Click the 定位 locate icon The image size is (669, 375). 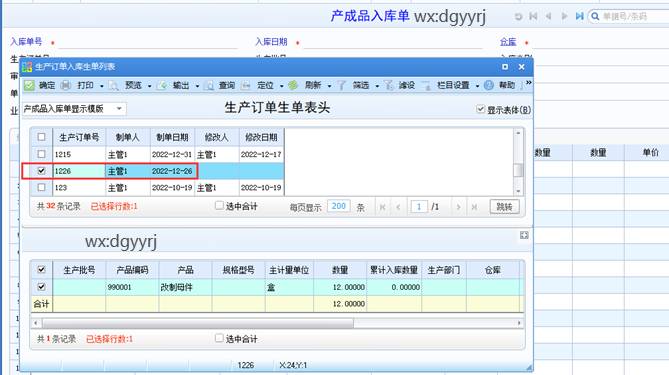(x=246, y=85)
